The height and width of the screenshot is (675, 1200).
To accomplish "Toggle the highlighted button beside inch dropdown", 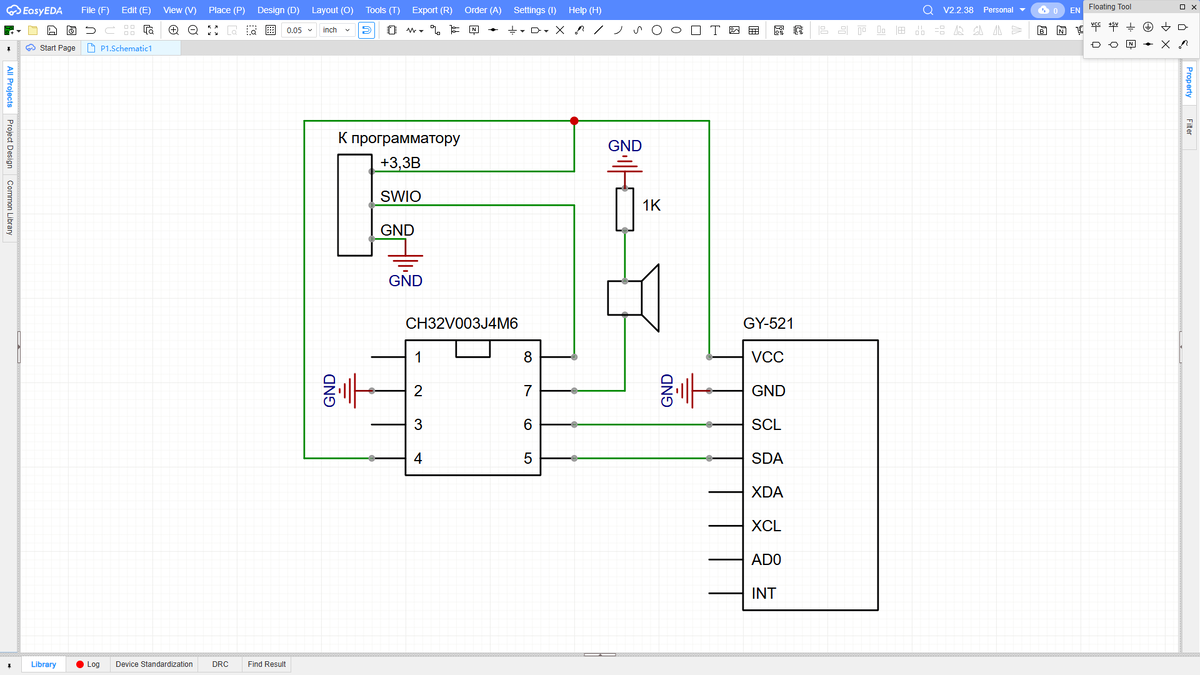I will (x=366, y=30).
